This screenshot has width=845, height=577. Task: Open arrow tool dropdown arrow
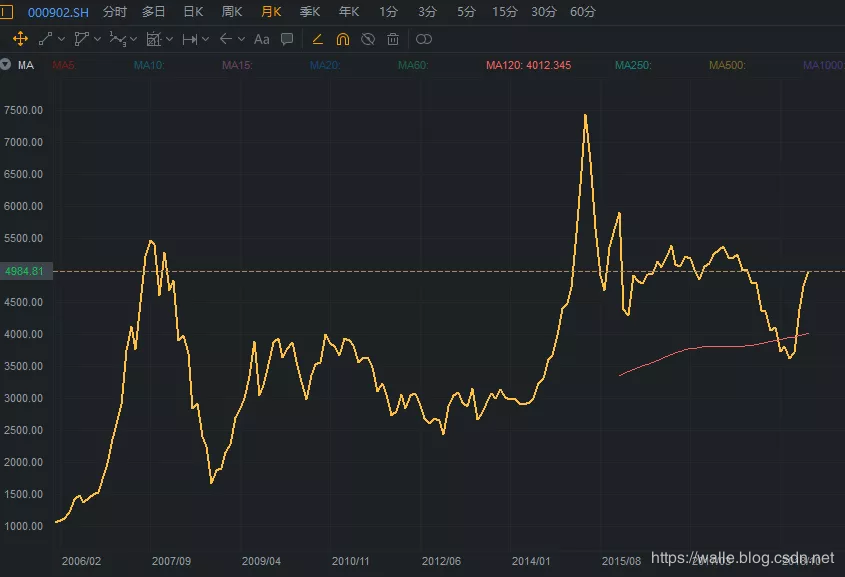[241, 39]
